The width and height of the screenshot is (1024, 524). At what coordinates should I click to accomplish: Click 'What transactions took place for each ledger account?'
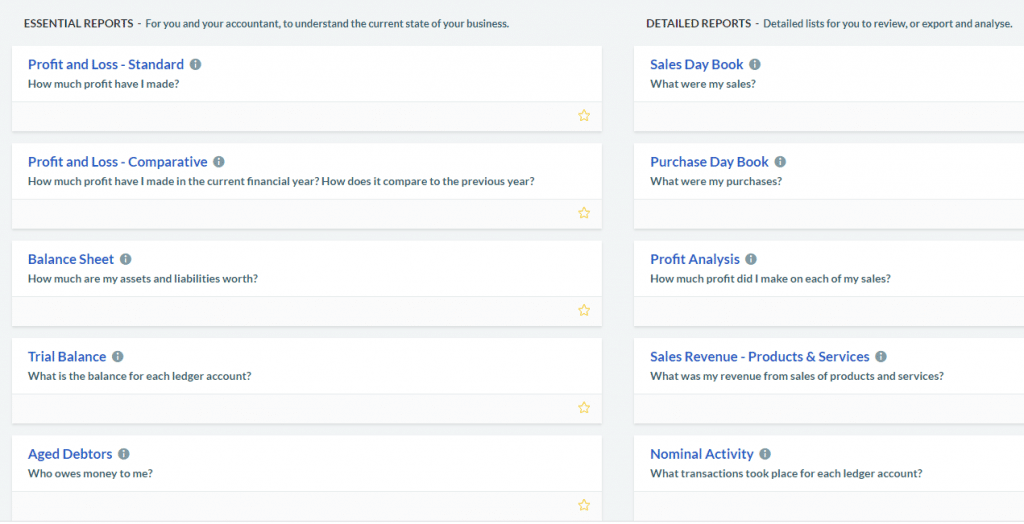pos(786,473)
